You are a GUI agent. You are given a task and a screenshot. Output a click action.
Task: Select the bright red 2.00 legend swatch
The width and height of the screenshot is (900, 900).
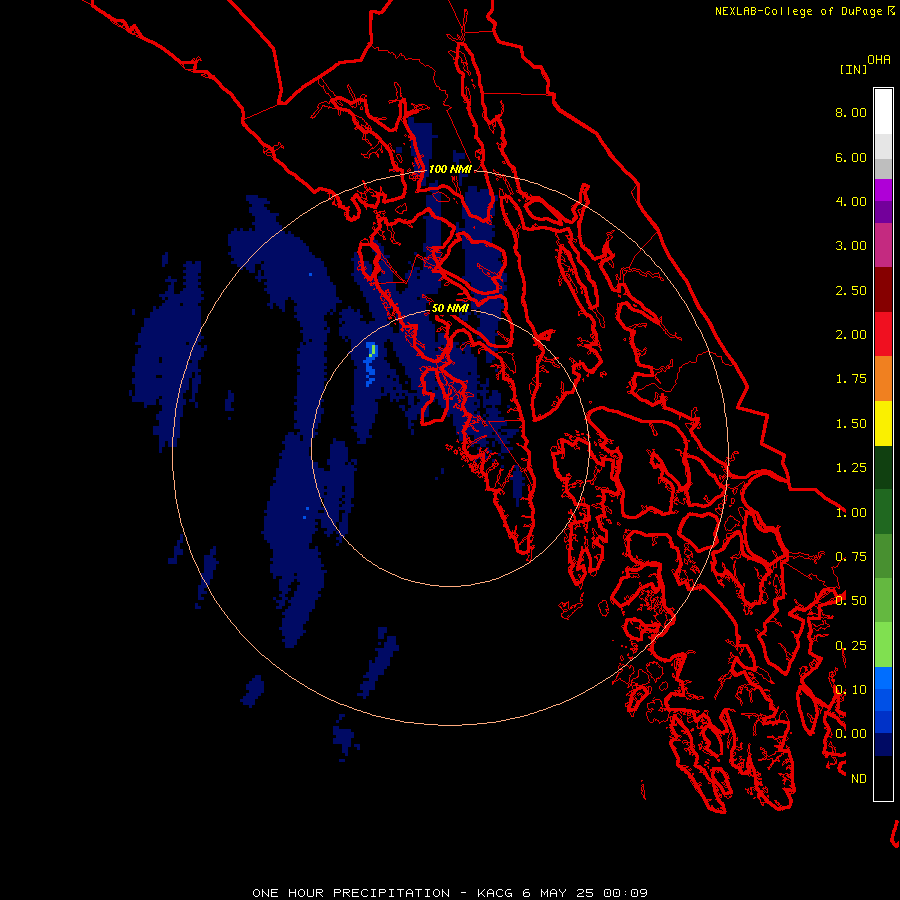[883, 334]
